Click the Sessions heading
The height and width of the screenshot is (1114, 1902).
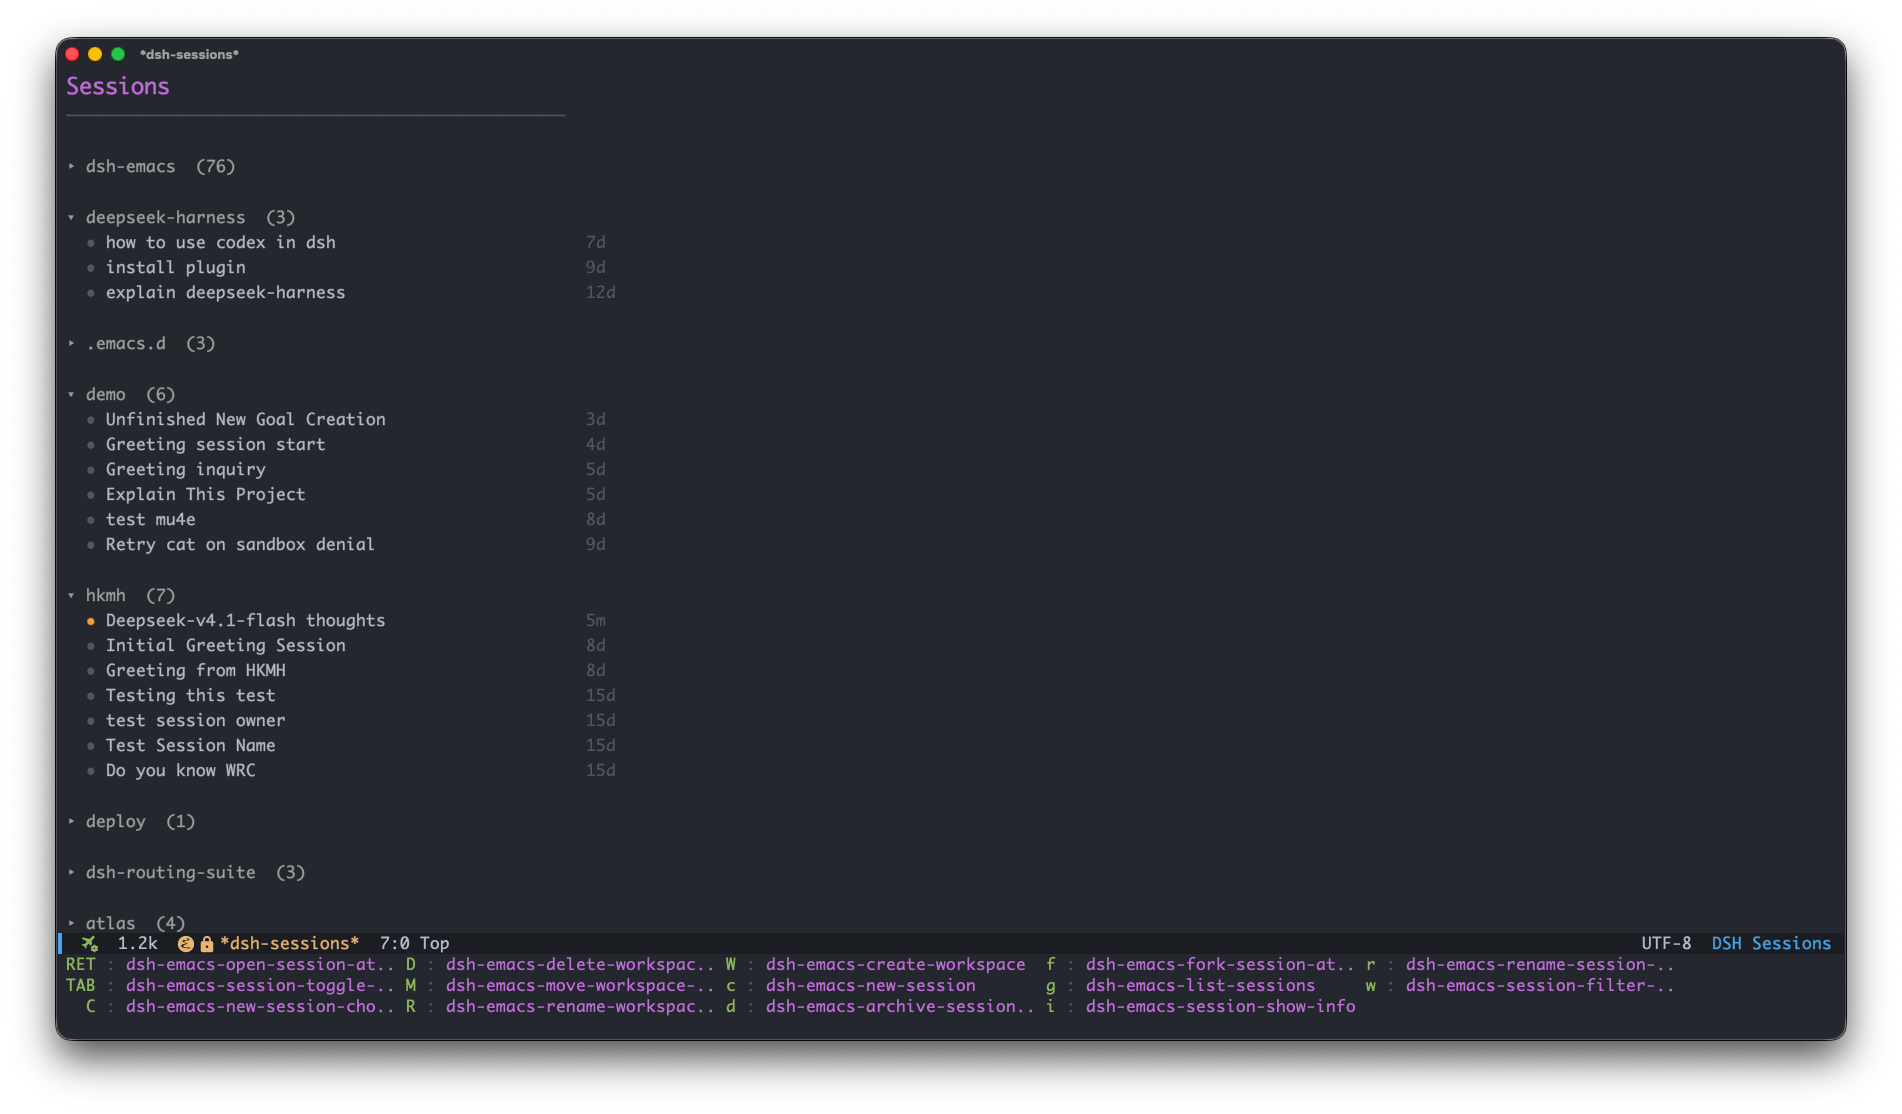pyautogui.click(x=118, y=86)
